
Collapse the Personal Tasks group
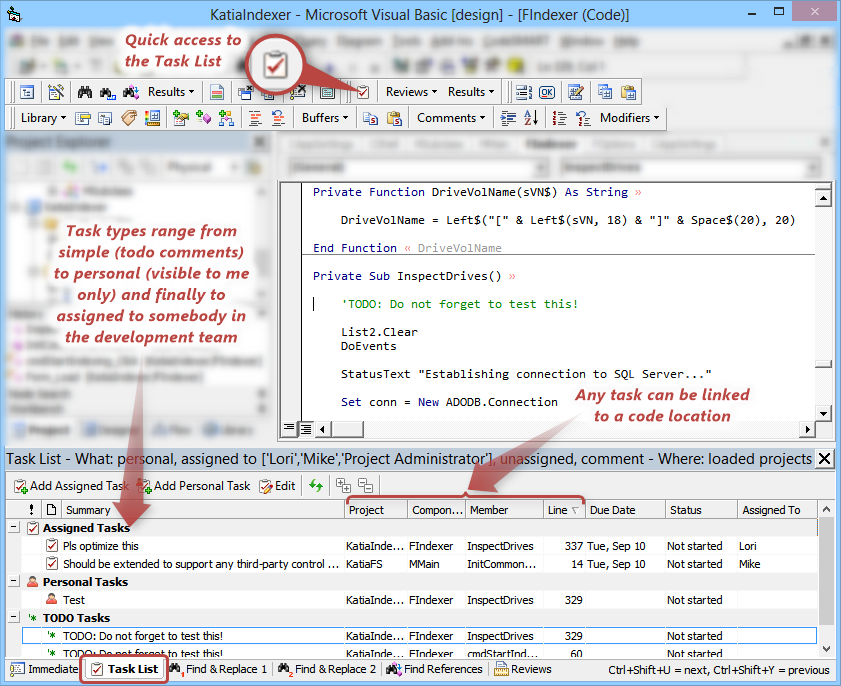coord(14,581)
